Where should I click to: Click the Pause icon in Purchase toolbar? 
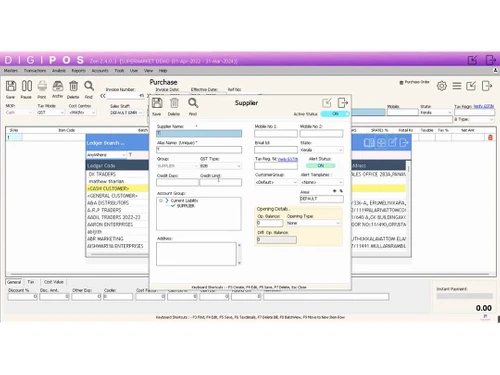pyautogui.click(x=27, y=86)
